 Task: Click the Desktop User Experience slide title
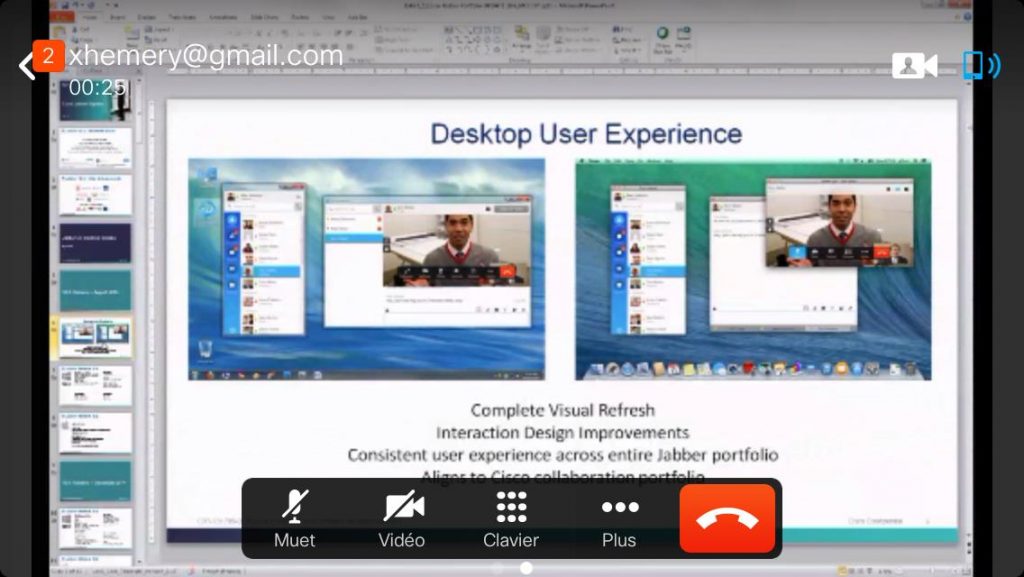[x=586, y=134]
